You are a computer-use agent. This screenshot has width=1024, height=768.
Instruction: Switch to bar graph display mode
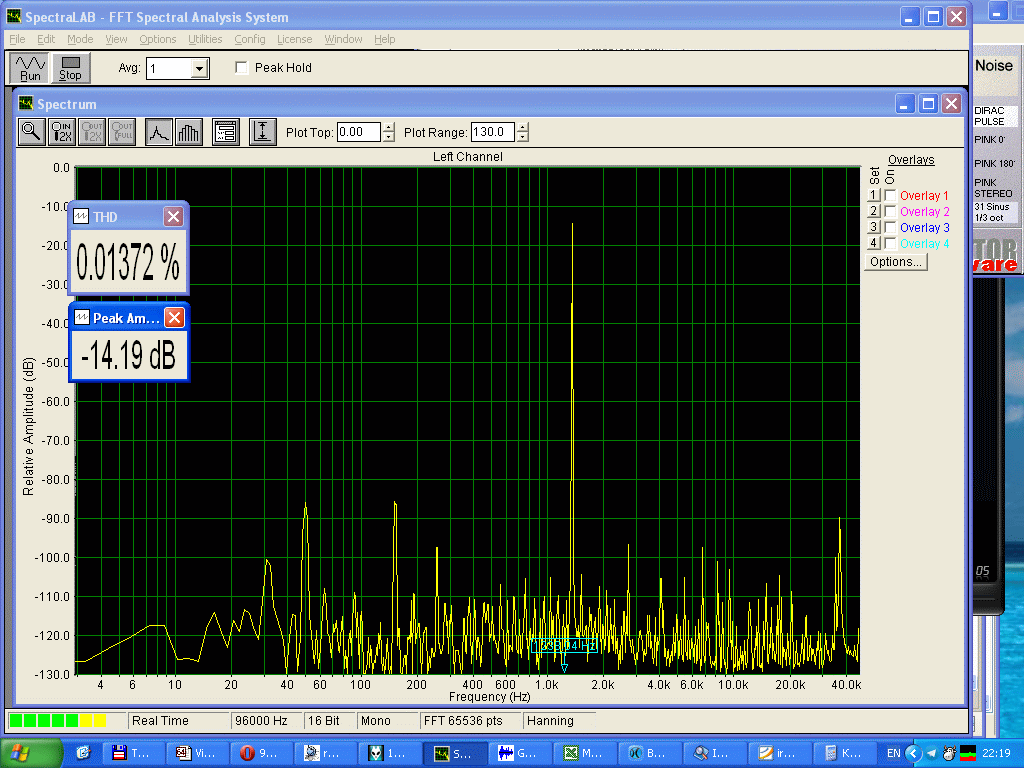[189, 132]
